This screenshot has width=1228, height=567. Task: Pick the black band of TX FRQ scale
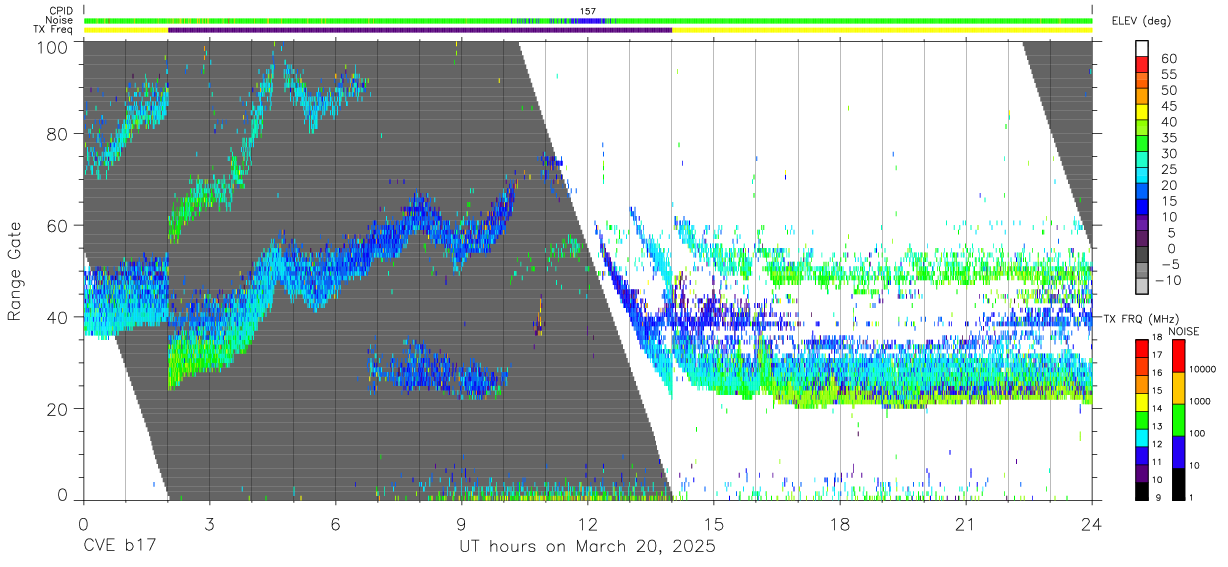1142,491
